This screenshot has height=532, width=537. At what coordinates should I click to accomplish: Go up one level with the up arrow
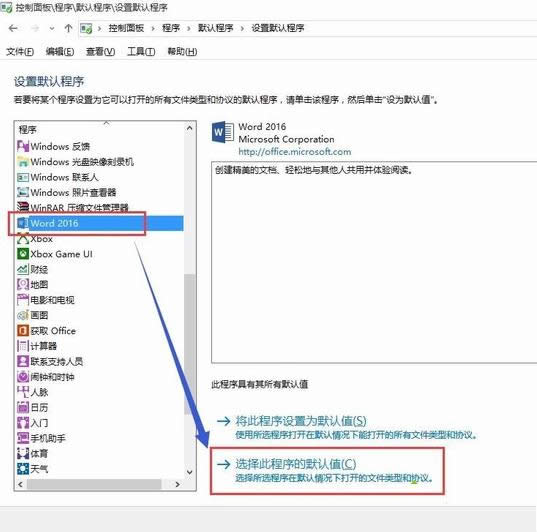pyautogui.click(x=68, y=28)
